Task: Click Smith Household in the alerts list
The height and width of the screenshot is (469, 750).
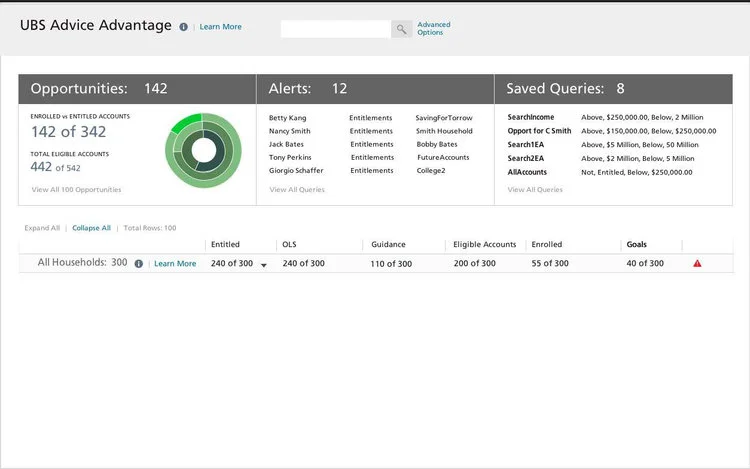Action: pos(444,131)
